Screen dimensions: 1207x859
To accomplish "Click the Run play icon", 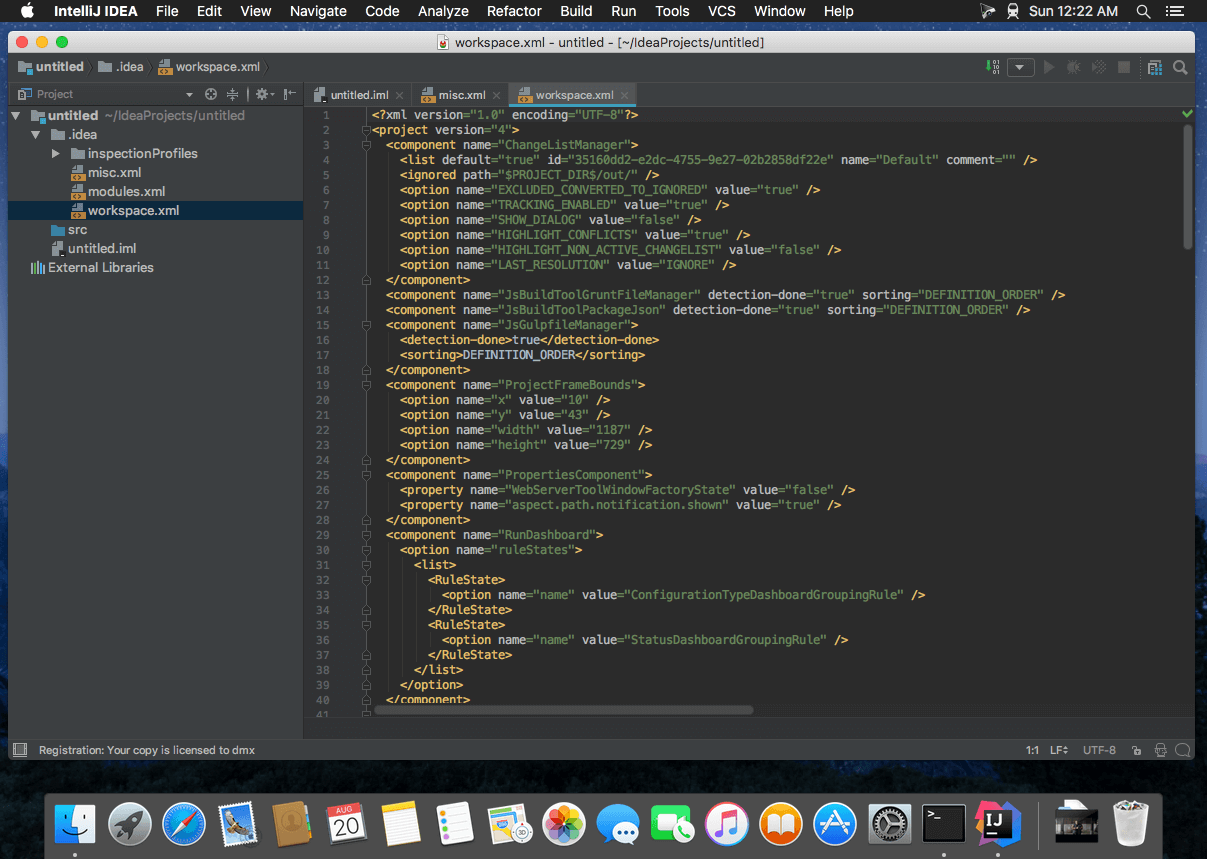I will coord(1049,67).
